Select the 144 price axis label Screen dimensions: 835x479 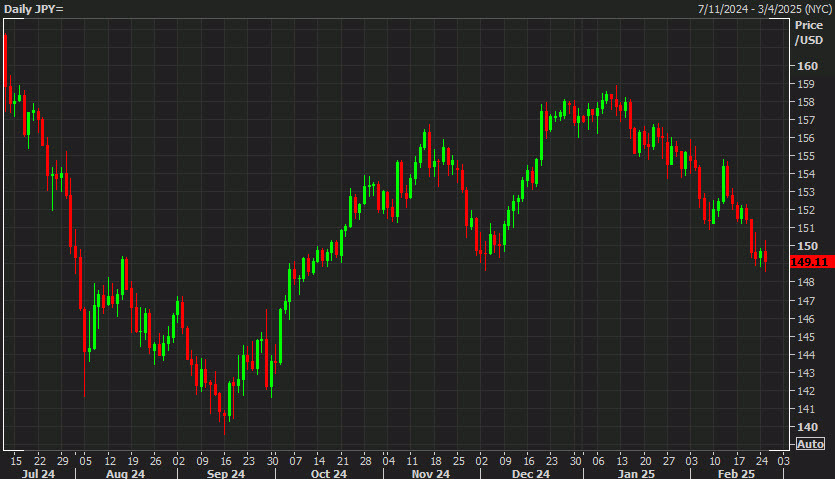click(x=806, y=355)
